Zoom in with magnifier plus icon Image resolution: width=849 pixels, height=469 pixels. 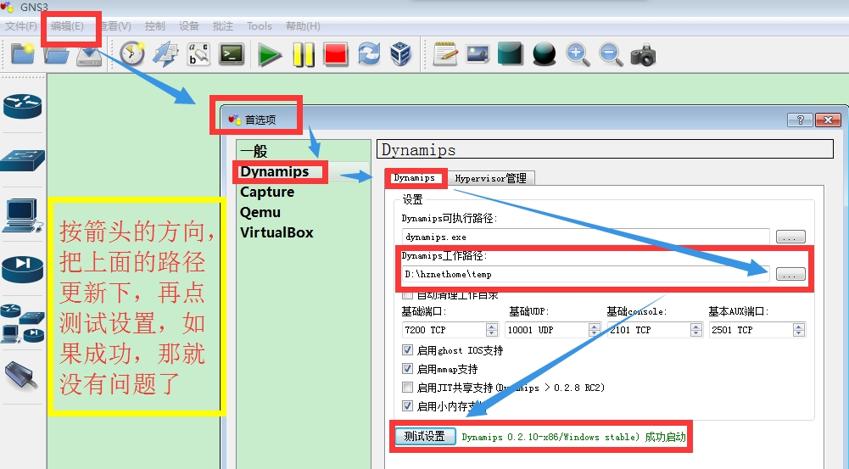click(578, 55)
